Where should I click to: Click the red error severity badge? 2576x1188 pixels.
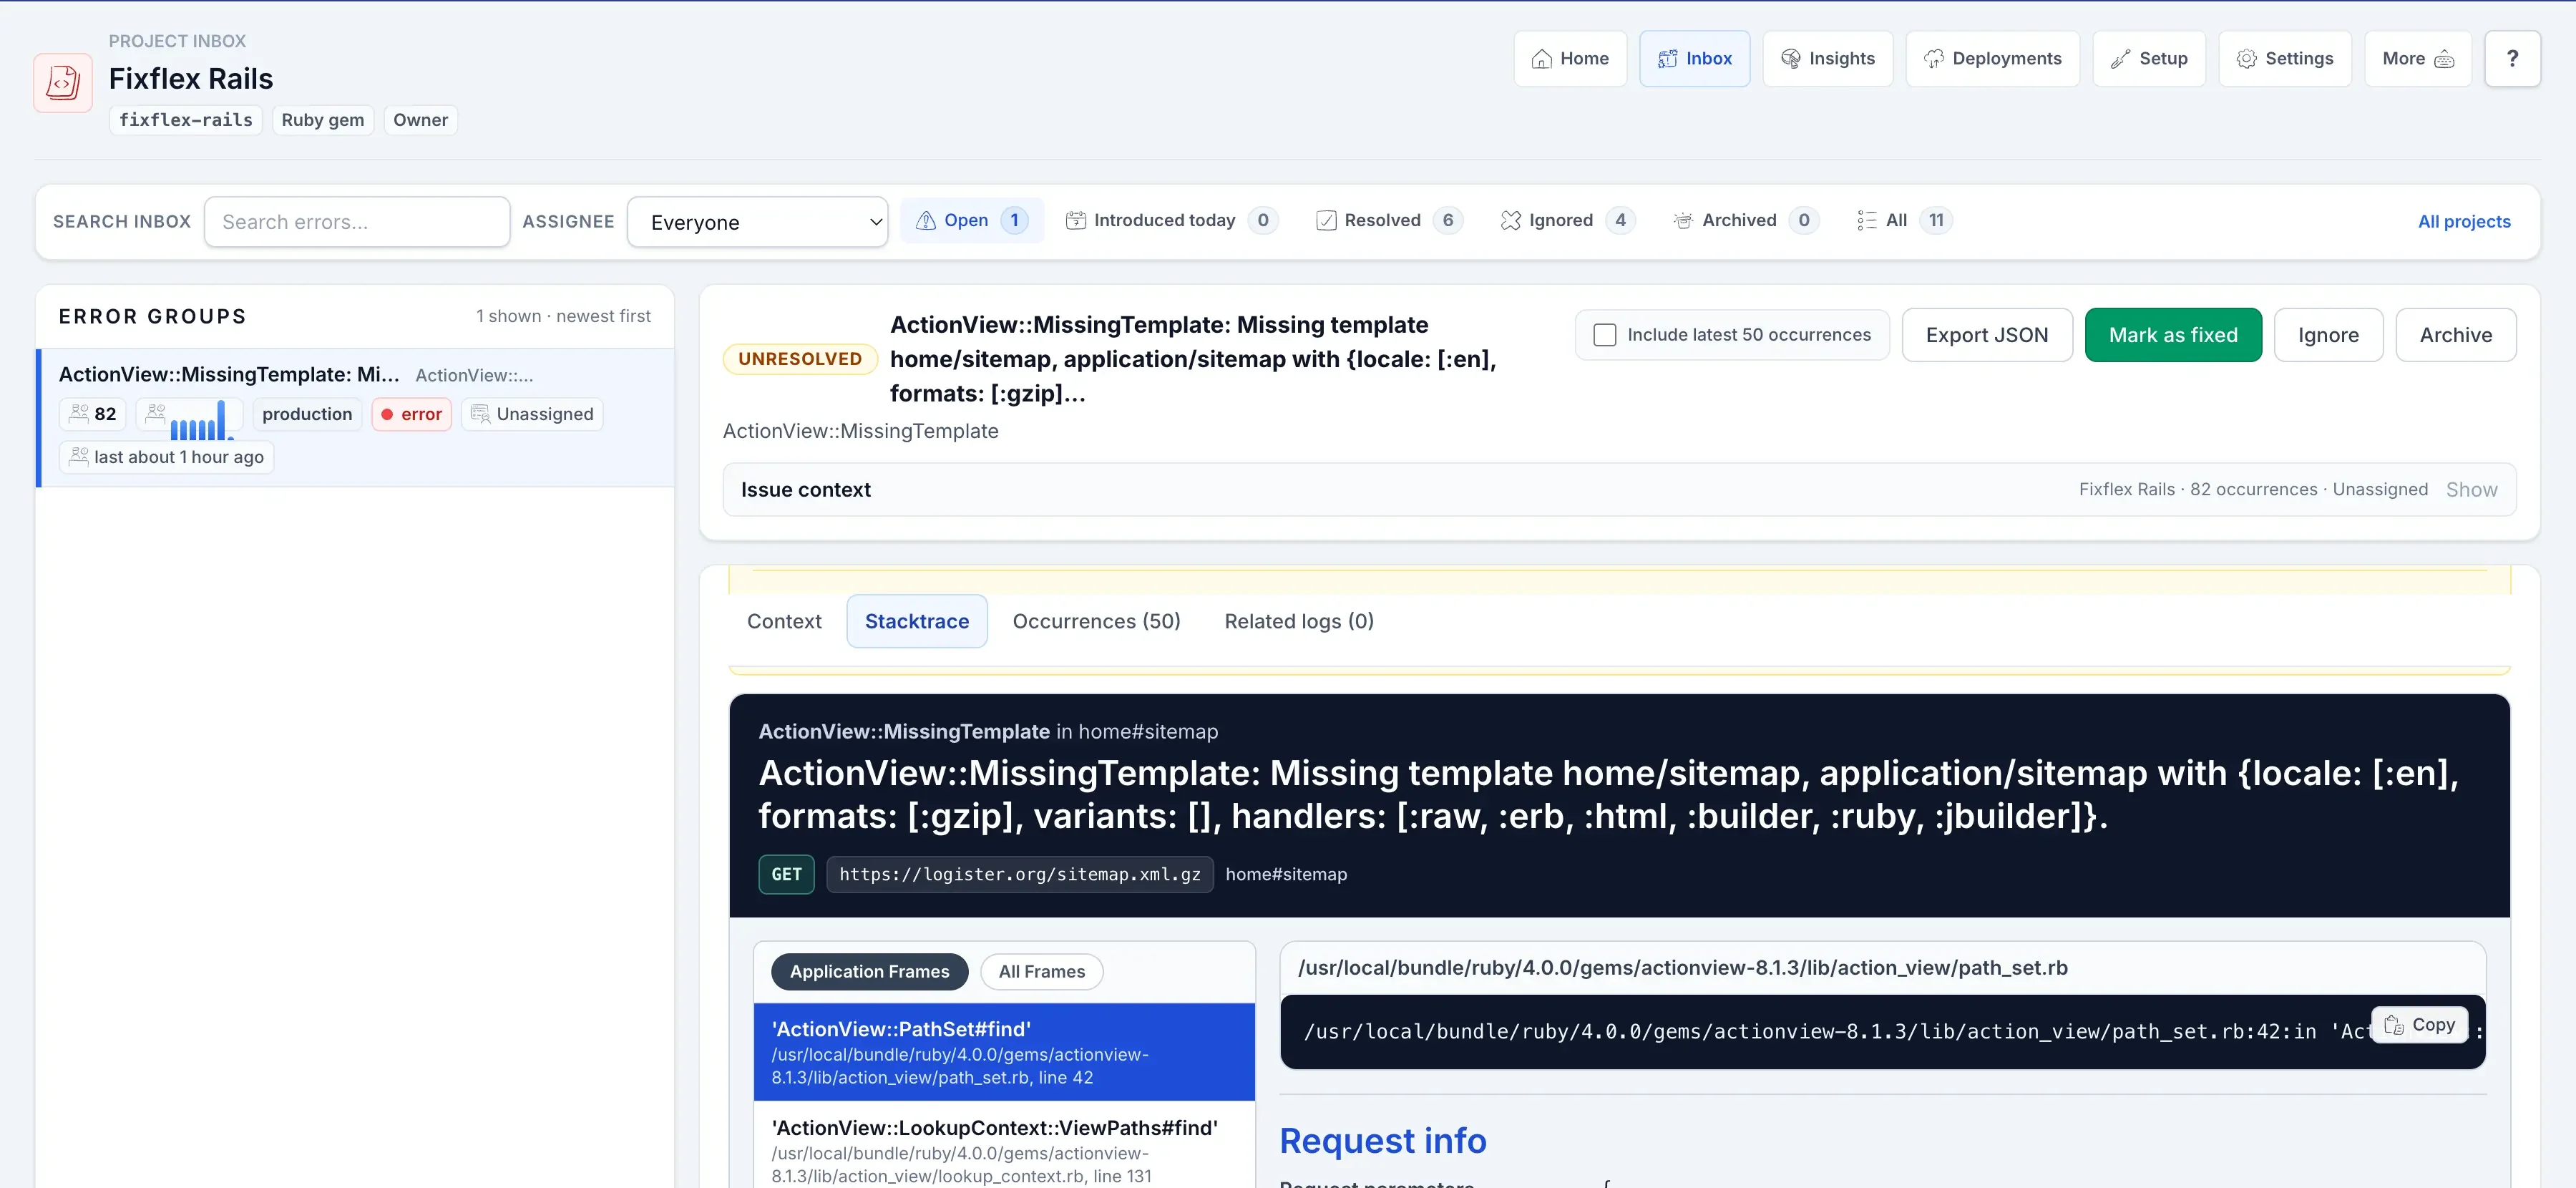tap(412, 414)
